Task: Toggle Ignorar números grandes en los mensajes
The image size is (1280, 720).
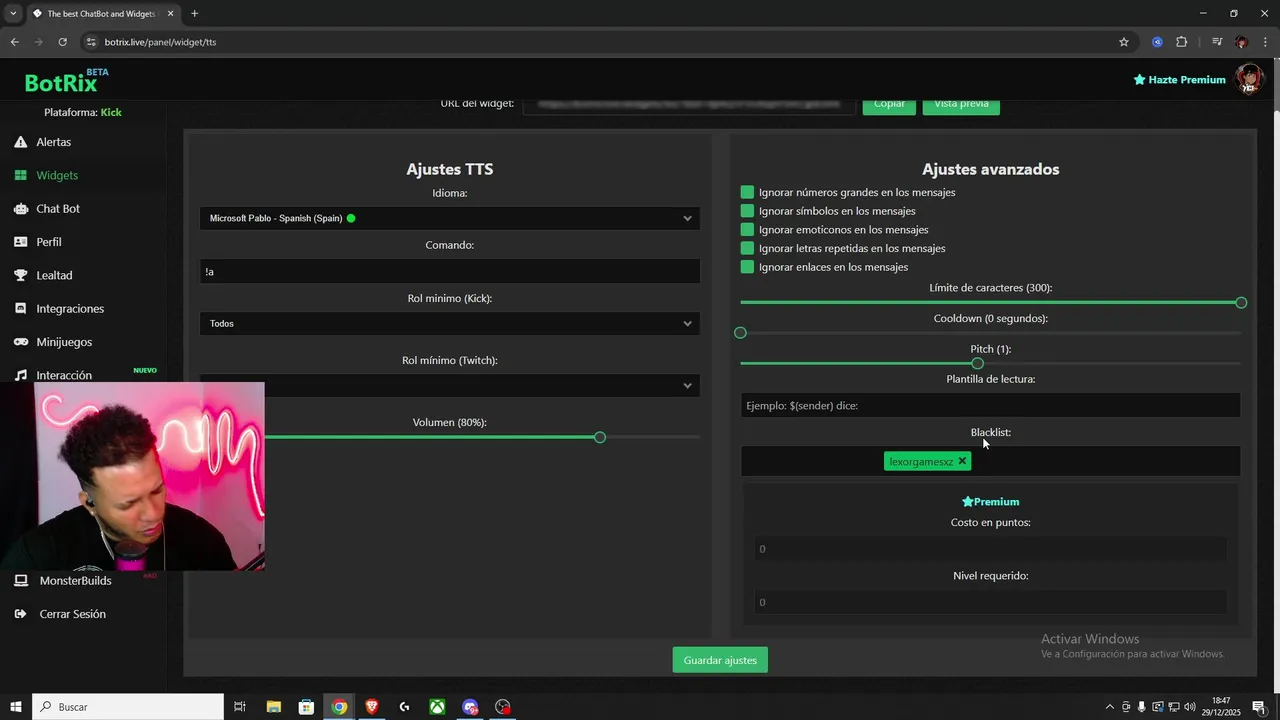Action: [747, 192]
